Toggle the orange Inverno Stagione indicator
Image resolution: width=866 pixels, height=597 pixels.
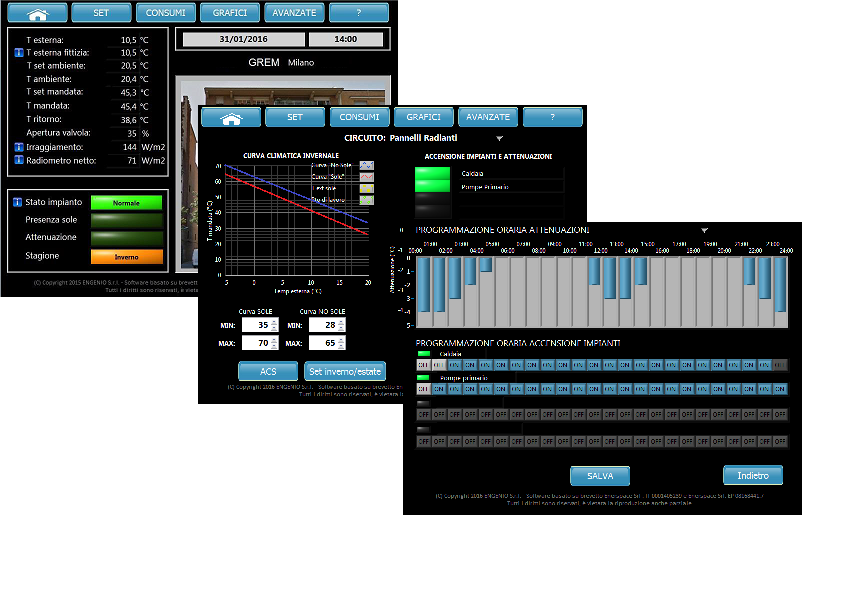[127, 257]
